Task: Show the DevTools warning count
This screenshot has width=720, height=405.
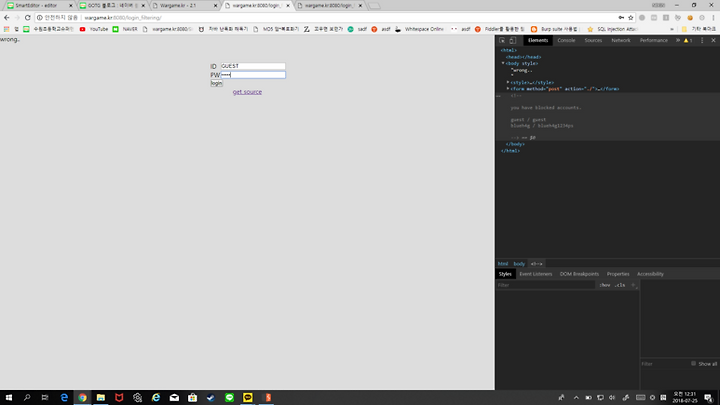Action: point(688,40)
